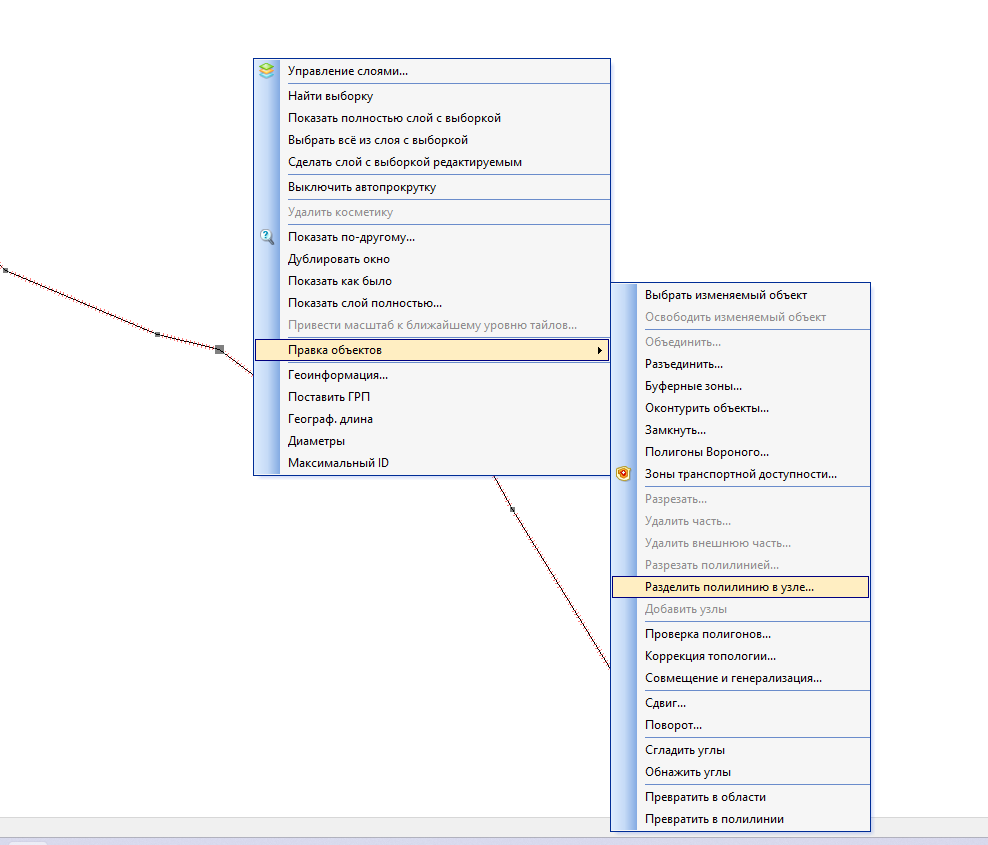Choose Сделать слой с выборкой редактируемым

click(404, 162)
